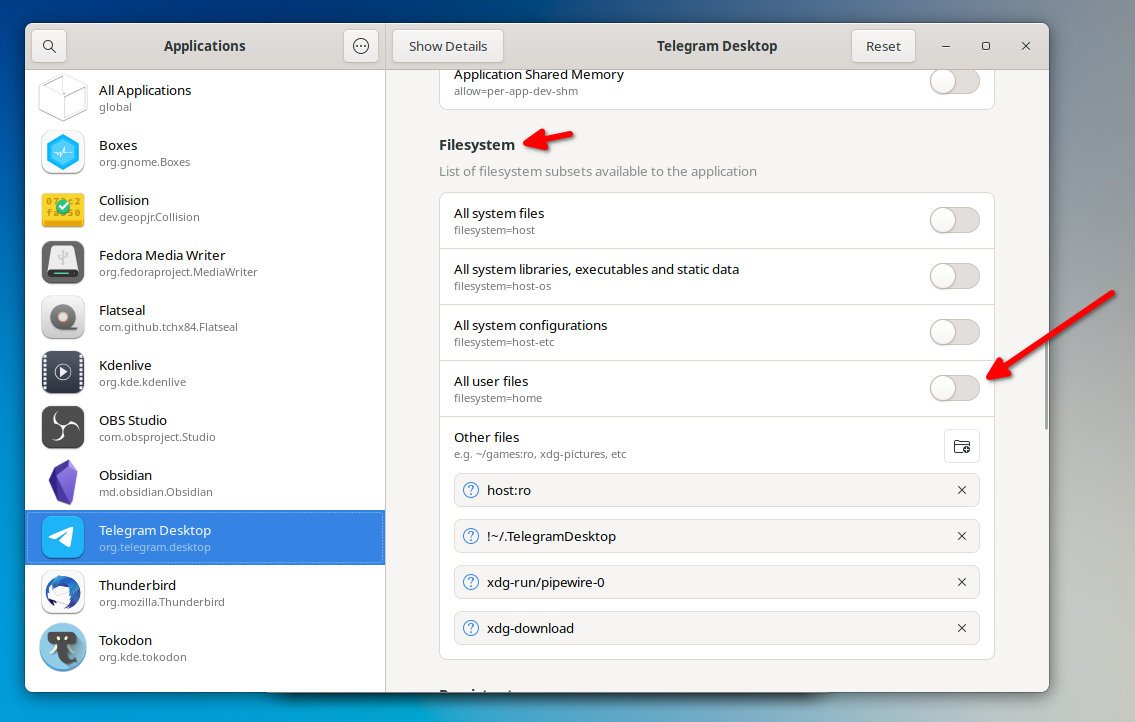Click the help icon beside xdg-run/pipewire-0

[470, 582]
